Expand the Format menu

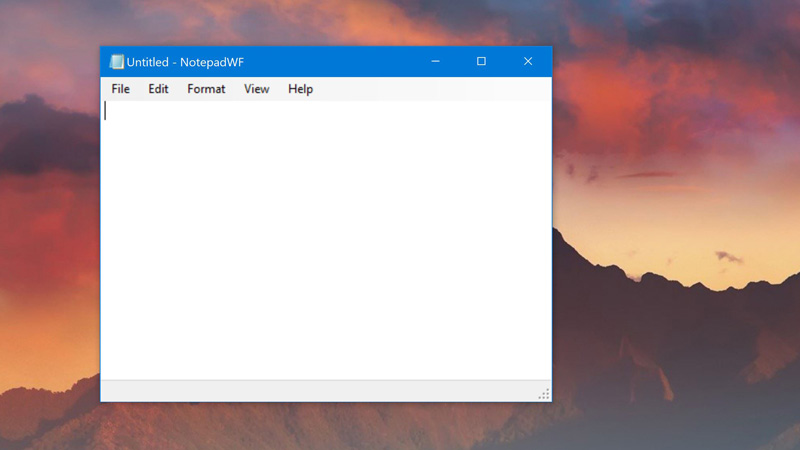(x=206, y=89)
